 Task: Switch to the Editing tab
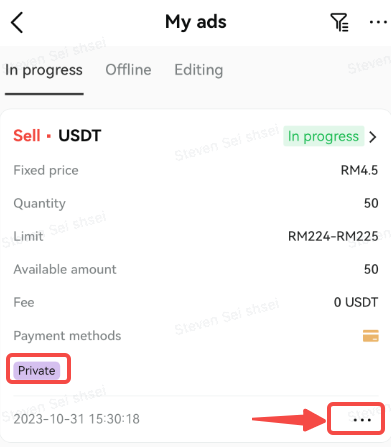tap(199, 70)
